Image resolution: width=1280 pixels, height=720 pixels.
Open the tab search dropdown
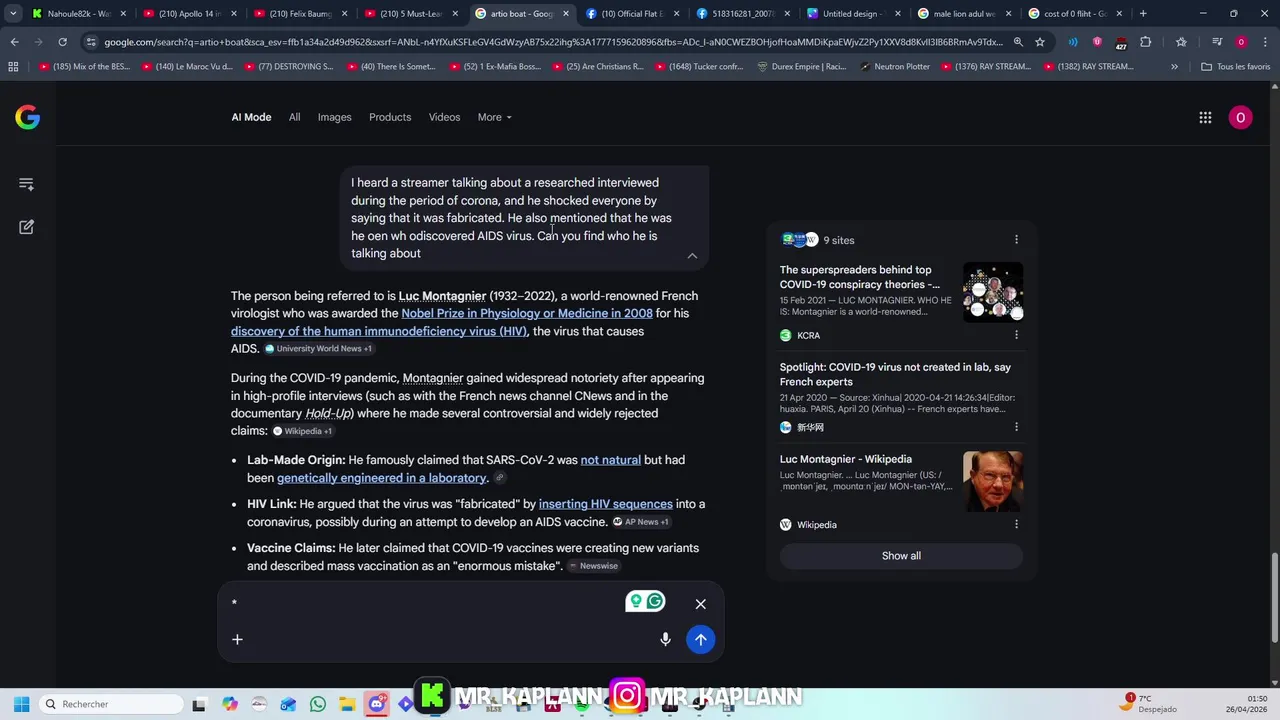pyautogui.click(x=13, y=14)
